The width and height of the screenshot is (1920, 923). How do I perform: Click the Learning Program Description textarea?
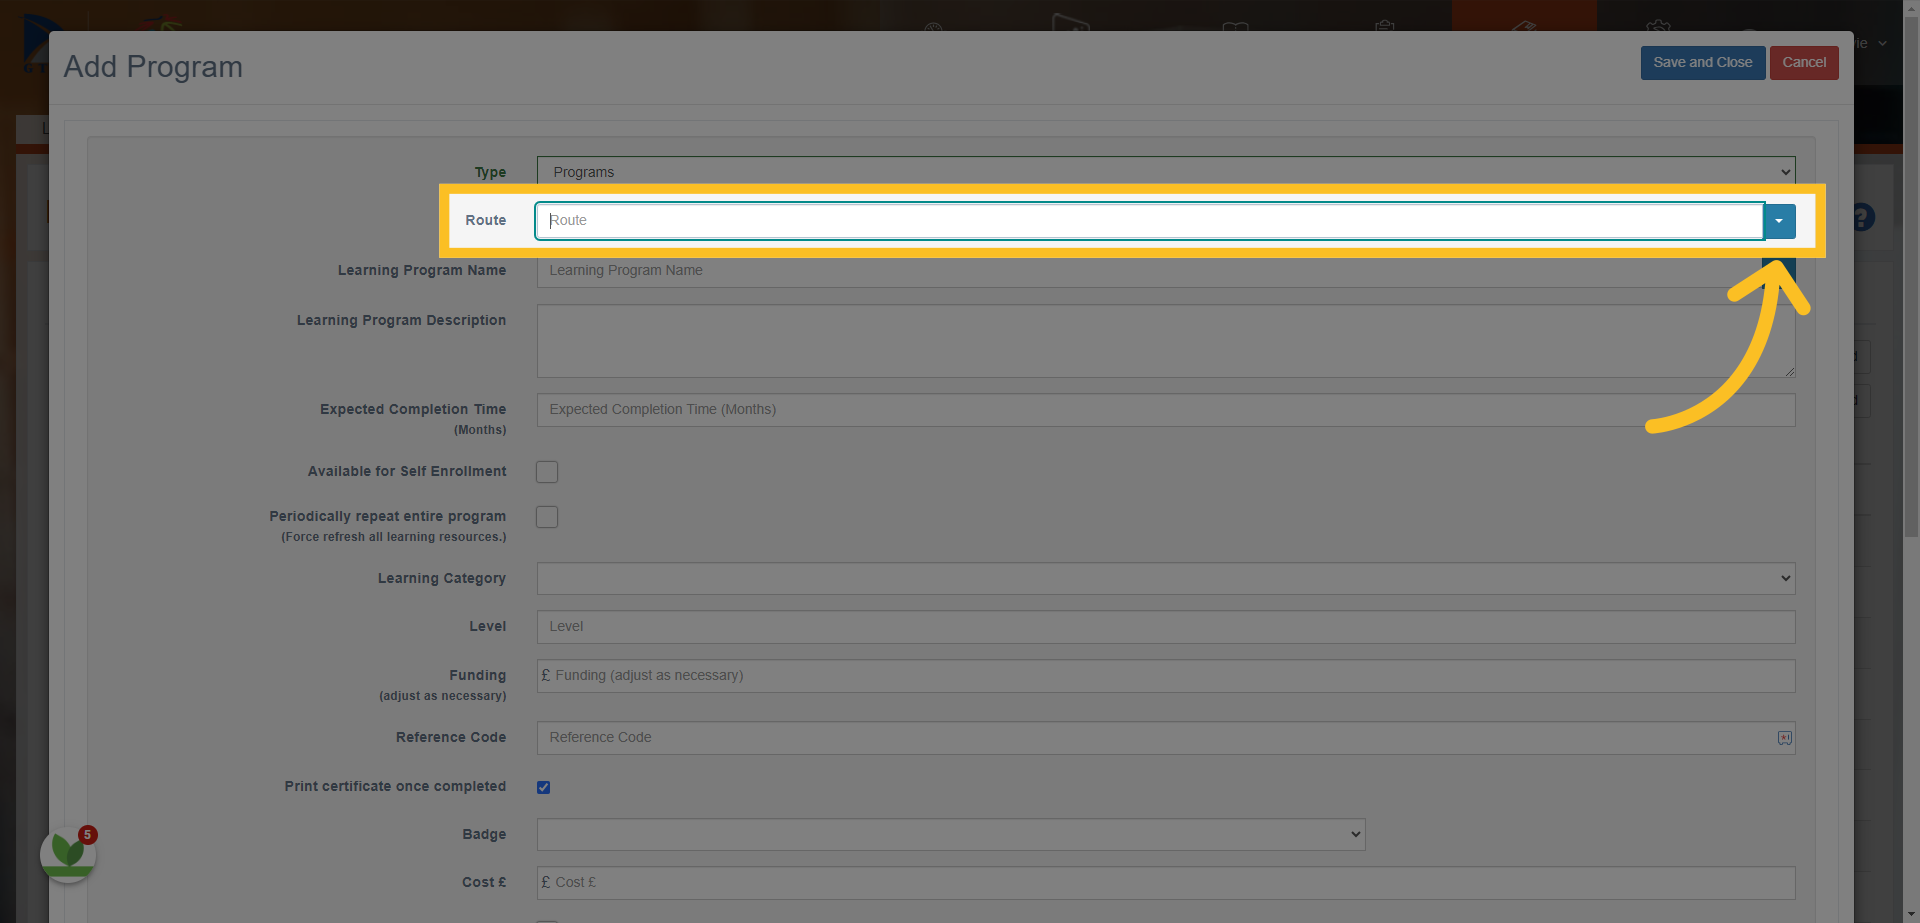point(1166,341)
